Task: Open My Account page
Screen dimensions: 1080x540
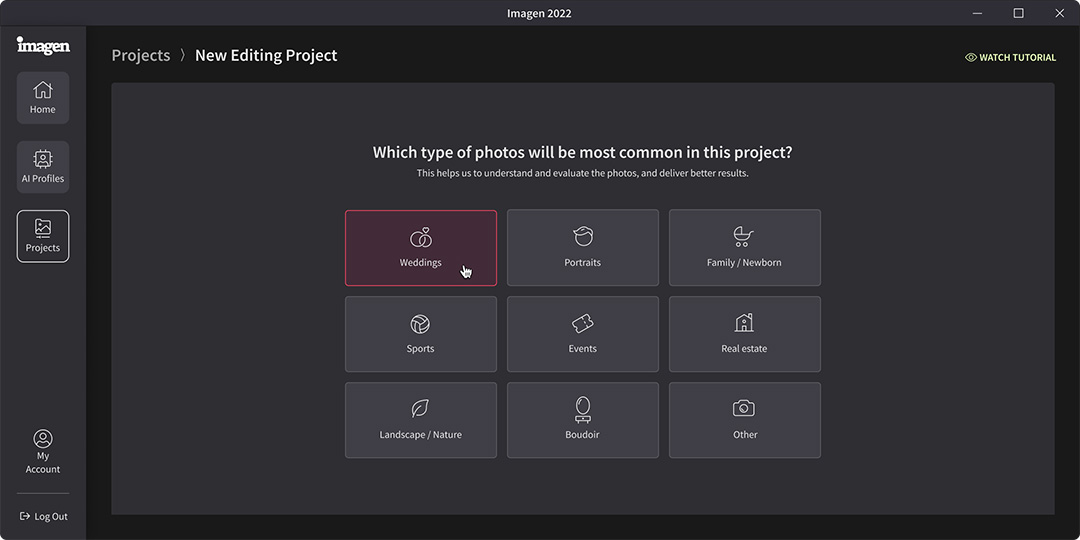Action: (43, 452)
